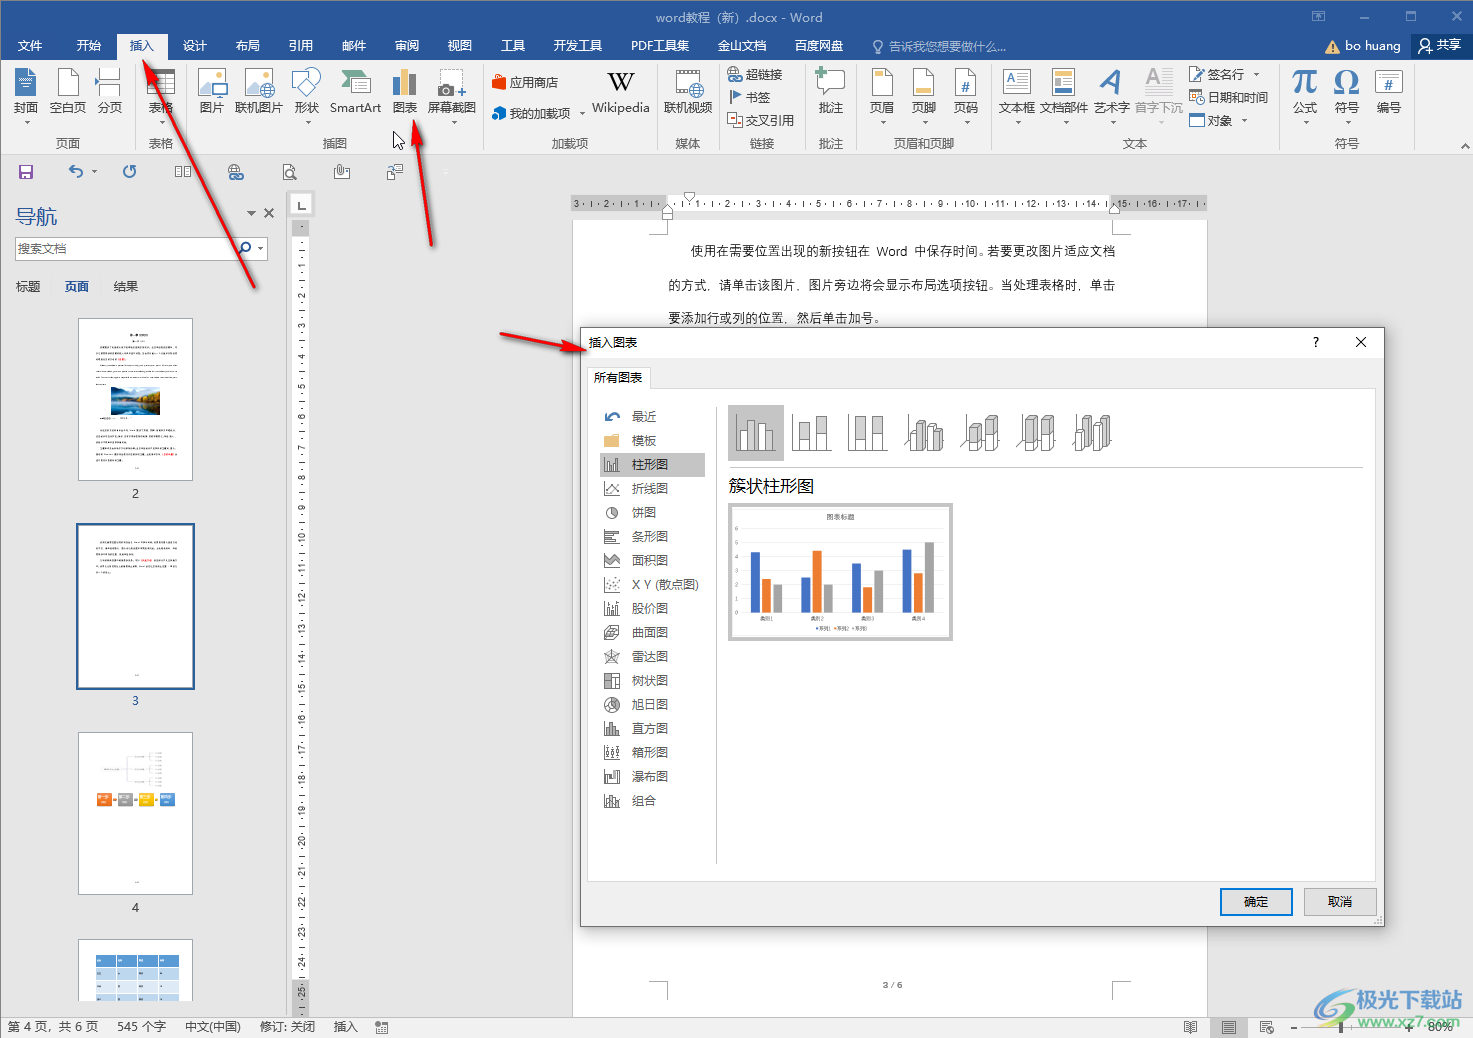Open the footer (页脚) dropdown

tap(924, 95)
